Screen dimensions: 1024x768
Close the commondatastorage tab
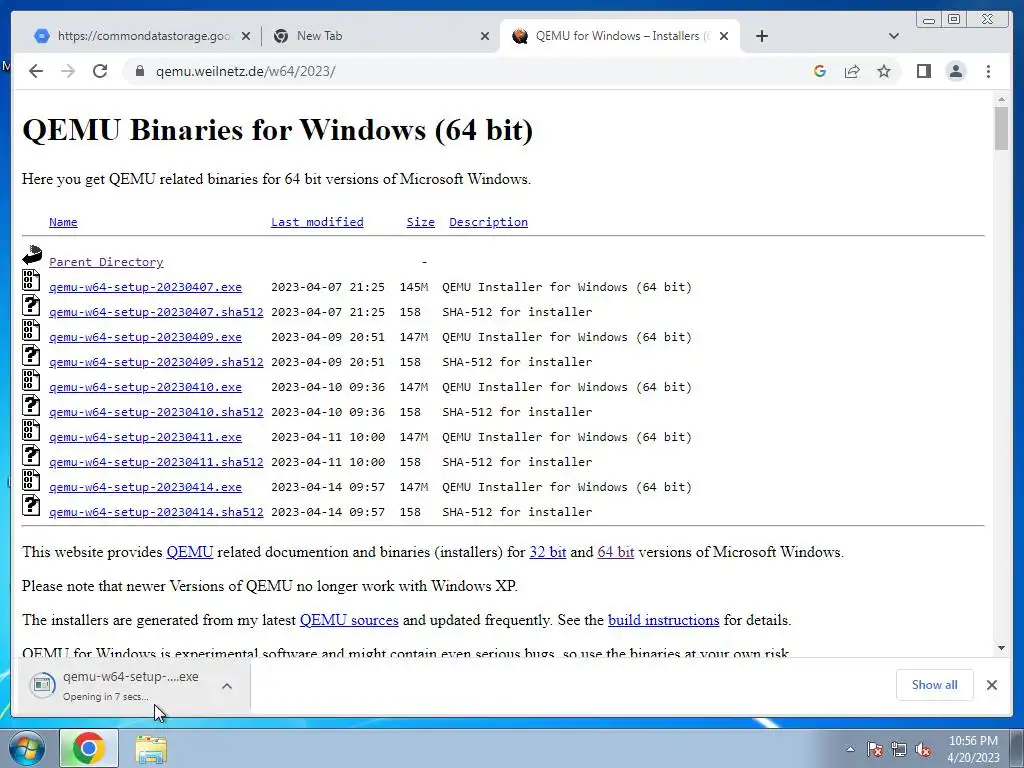(246, 36)
